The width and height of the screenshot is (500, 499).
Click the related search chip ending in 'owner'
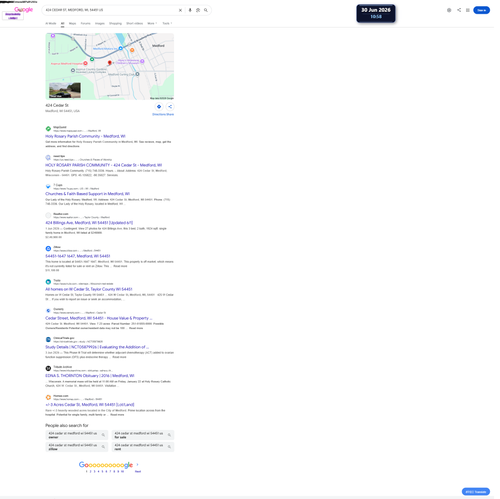point(77,435)
